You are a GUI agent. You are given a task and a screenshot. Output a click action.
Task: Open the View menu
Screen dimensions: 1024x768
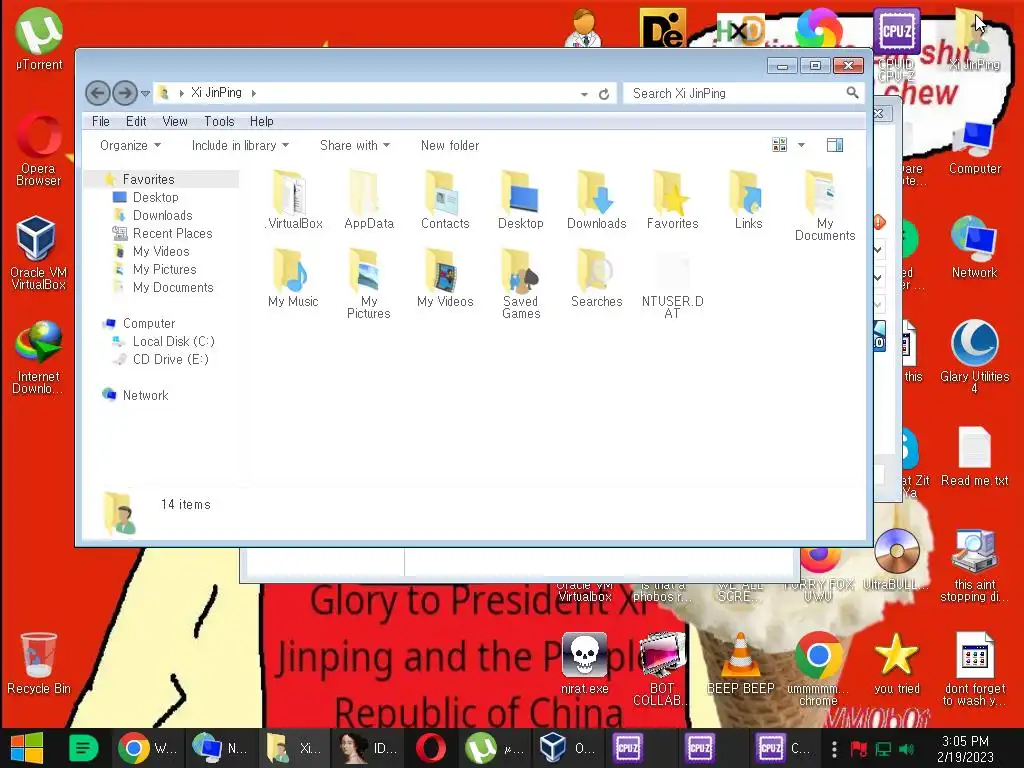174,121
